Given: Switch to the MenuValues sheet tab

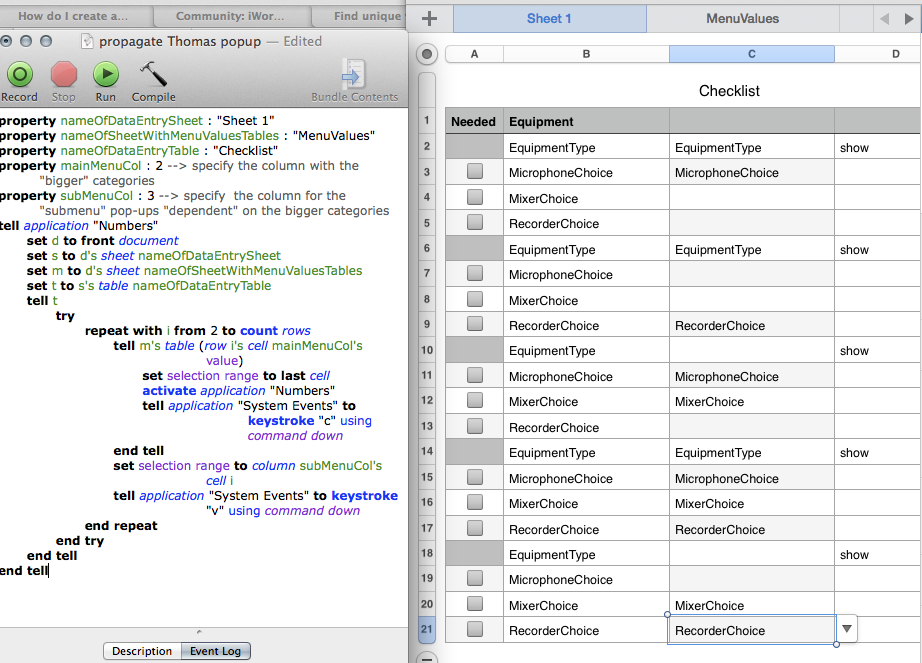Looking at the screenshot, I should click(x=742, y=18).
